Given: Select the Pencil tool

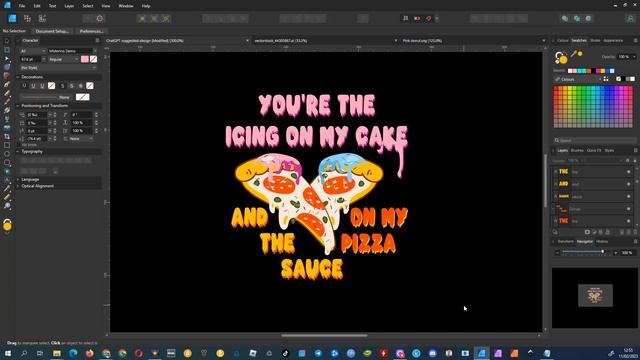Looking at the screenshot, I should (x=7, y=93).
